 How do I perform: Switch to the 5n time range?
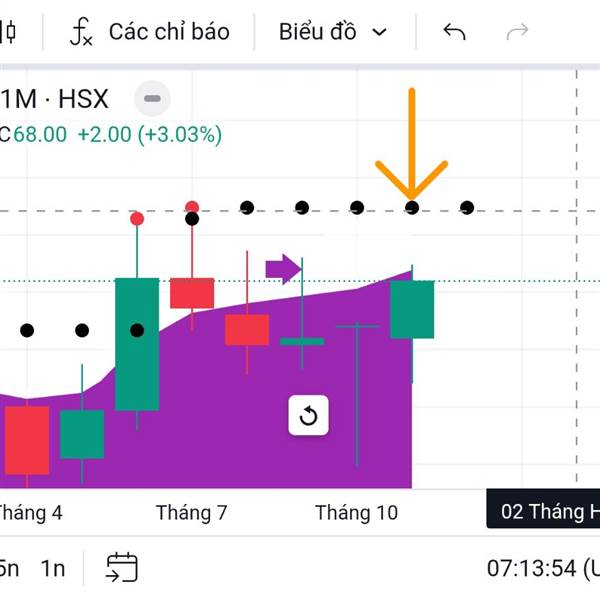(9, 568)
